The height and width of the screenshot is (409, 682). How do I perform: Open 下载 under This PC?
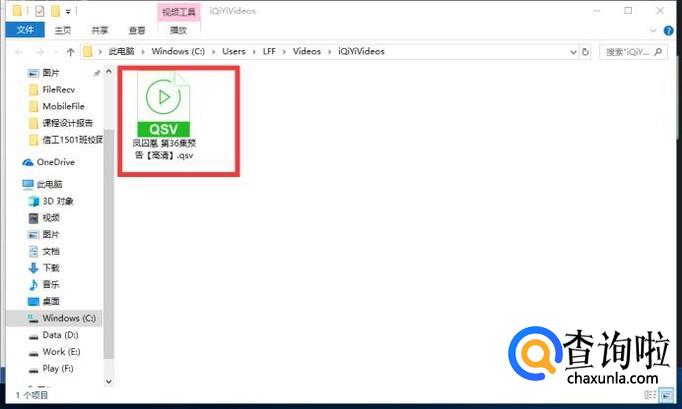pyautogui.click(x=51, y=268)
